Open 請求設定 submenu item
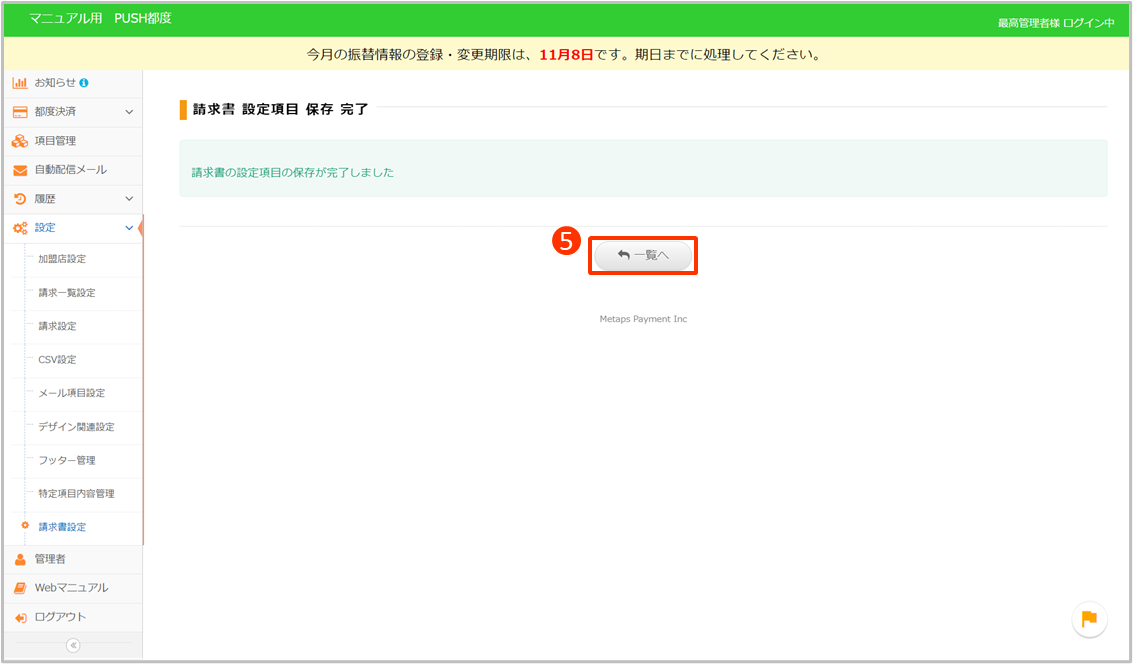The image size is (1133, 664). point(57,326)
